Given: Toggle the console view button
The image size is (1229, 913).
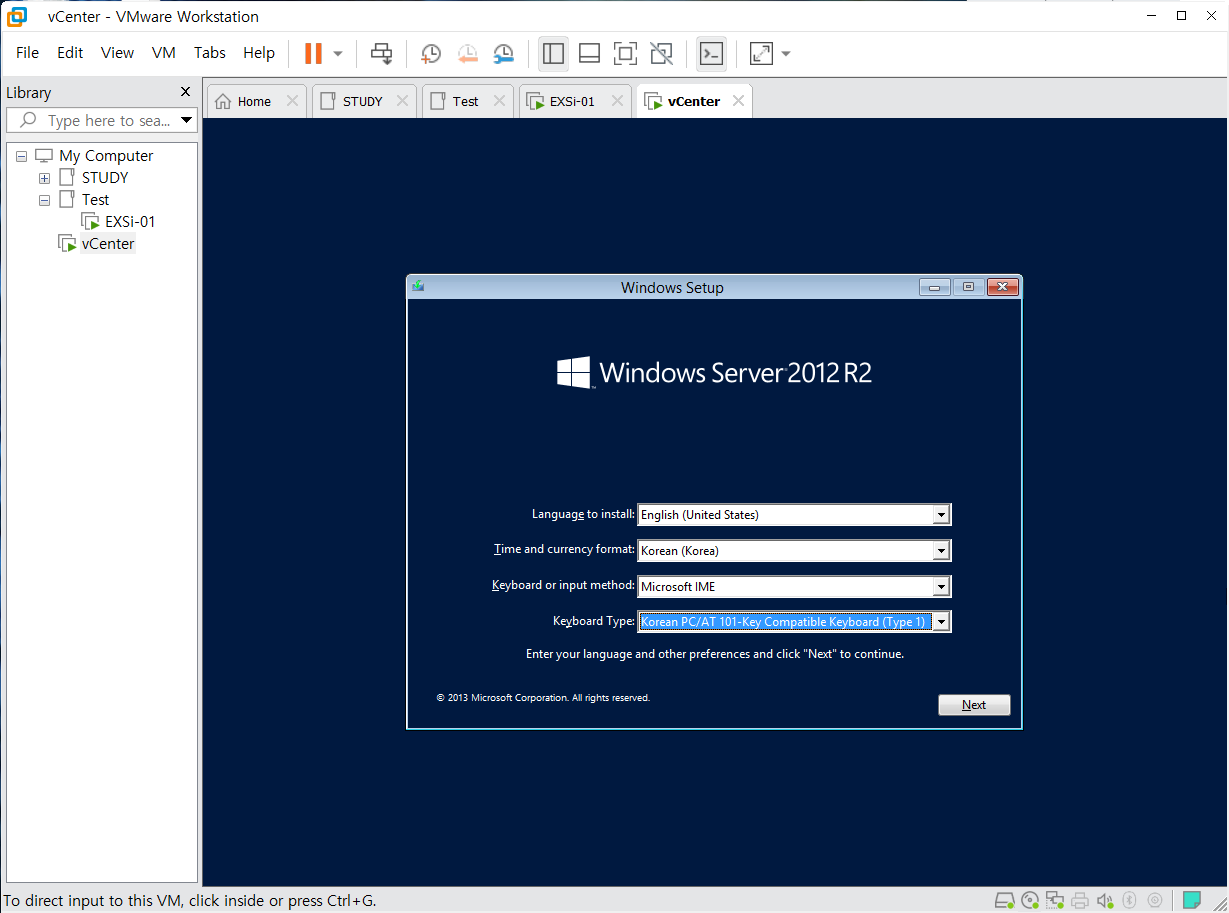Looking at the screenshot, I should tap(711, 53).
